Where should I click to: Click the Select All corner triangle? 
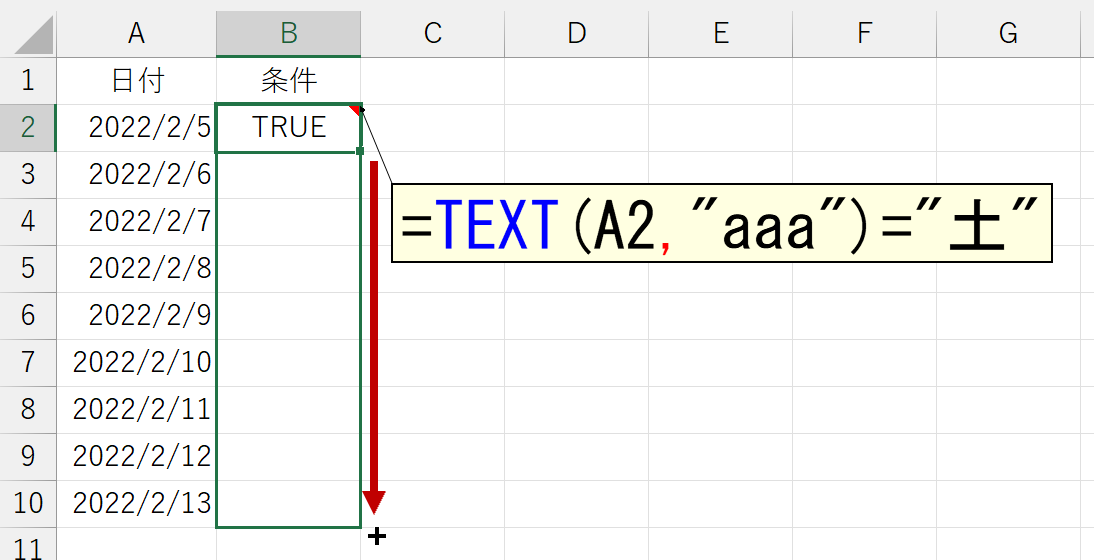click(x=33, y=34)
